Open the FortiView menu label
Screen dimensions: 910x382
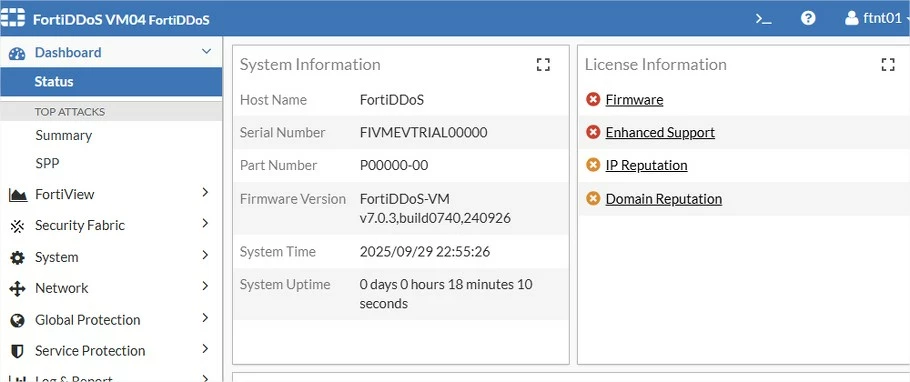(64, 194)
